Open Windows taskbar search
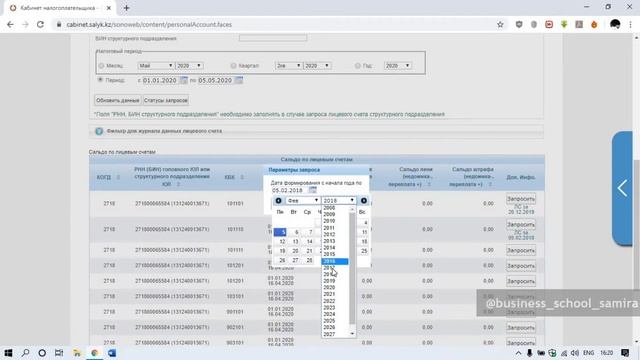The image size is (640, 360). tap(25, 353)
